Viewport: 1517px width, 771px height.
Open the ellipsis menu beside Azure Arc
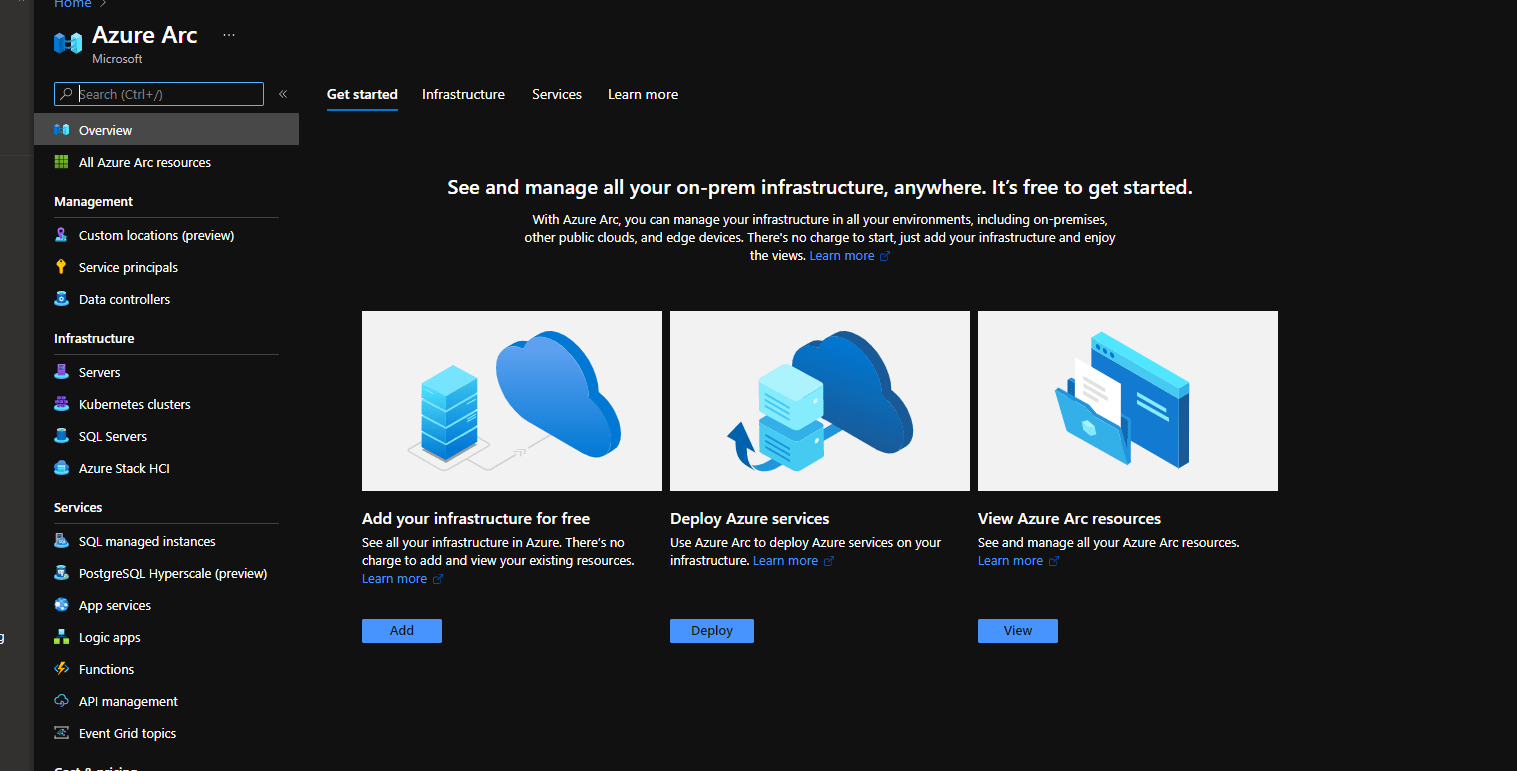pos(229,35)
